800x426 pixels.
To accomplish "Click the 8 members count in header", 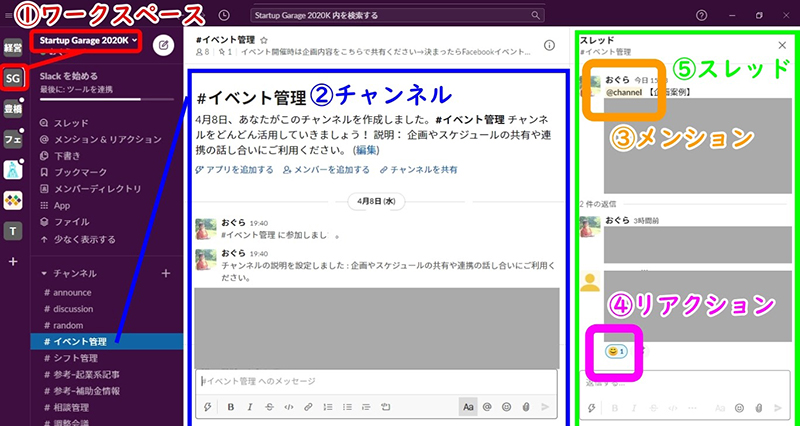I will click(203, 52).
